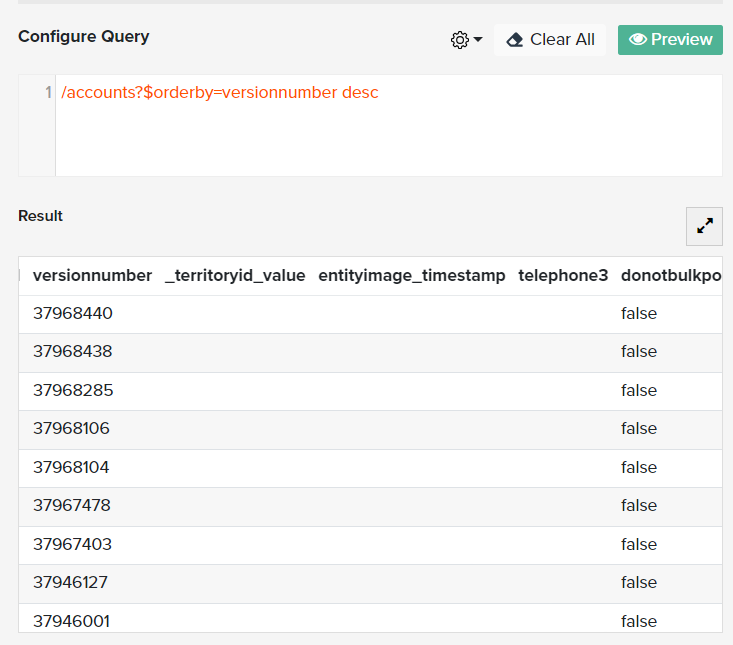Select line number 1 in query editor

48,93
